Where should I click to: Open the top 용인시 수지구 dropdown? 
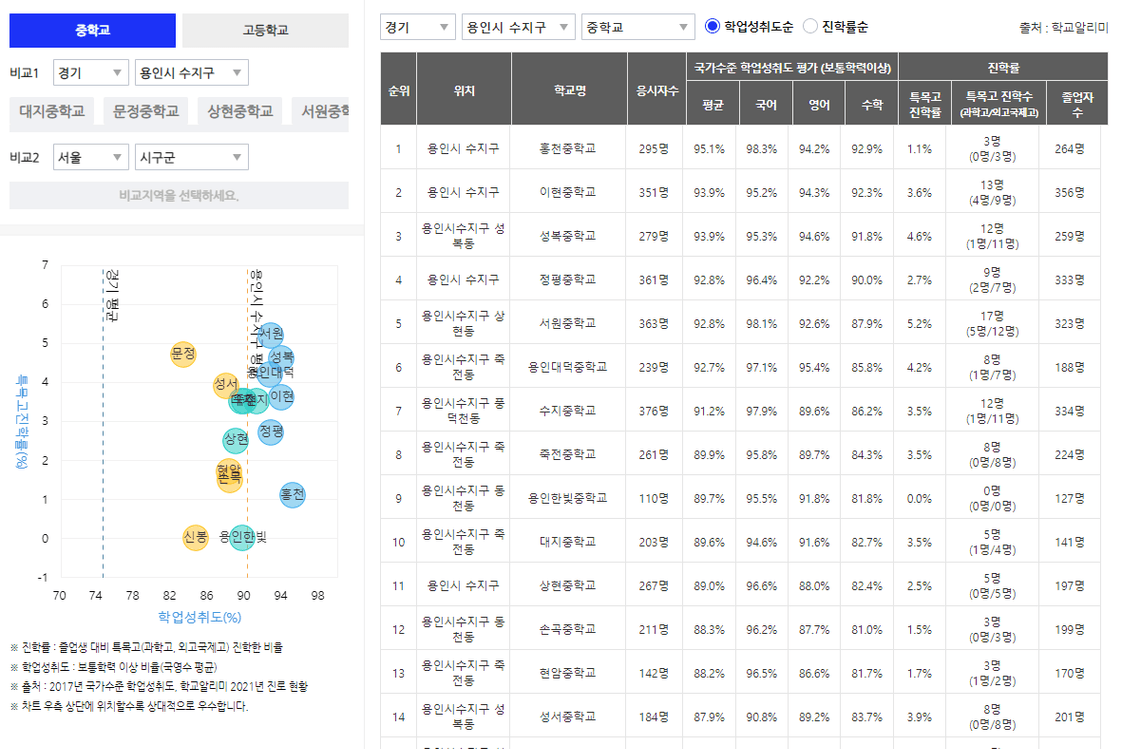(x=518, y=27)
